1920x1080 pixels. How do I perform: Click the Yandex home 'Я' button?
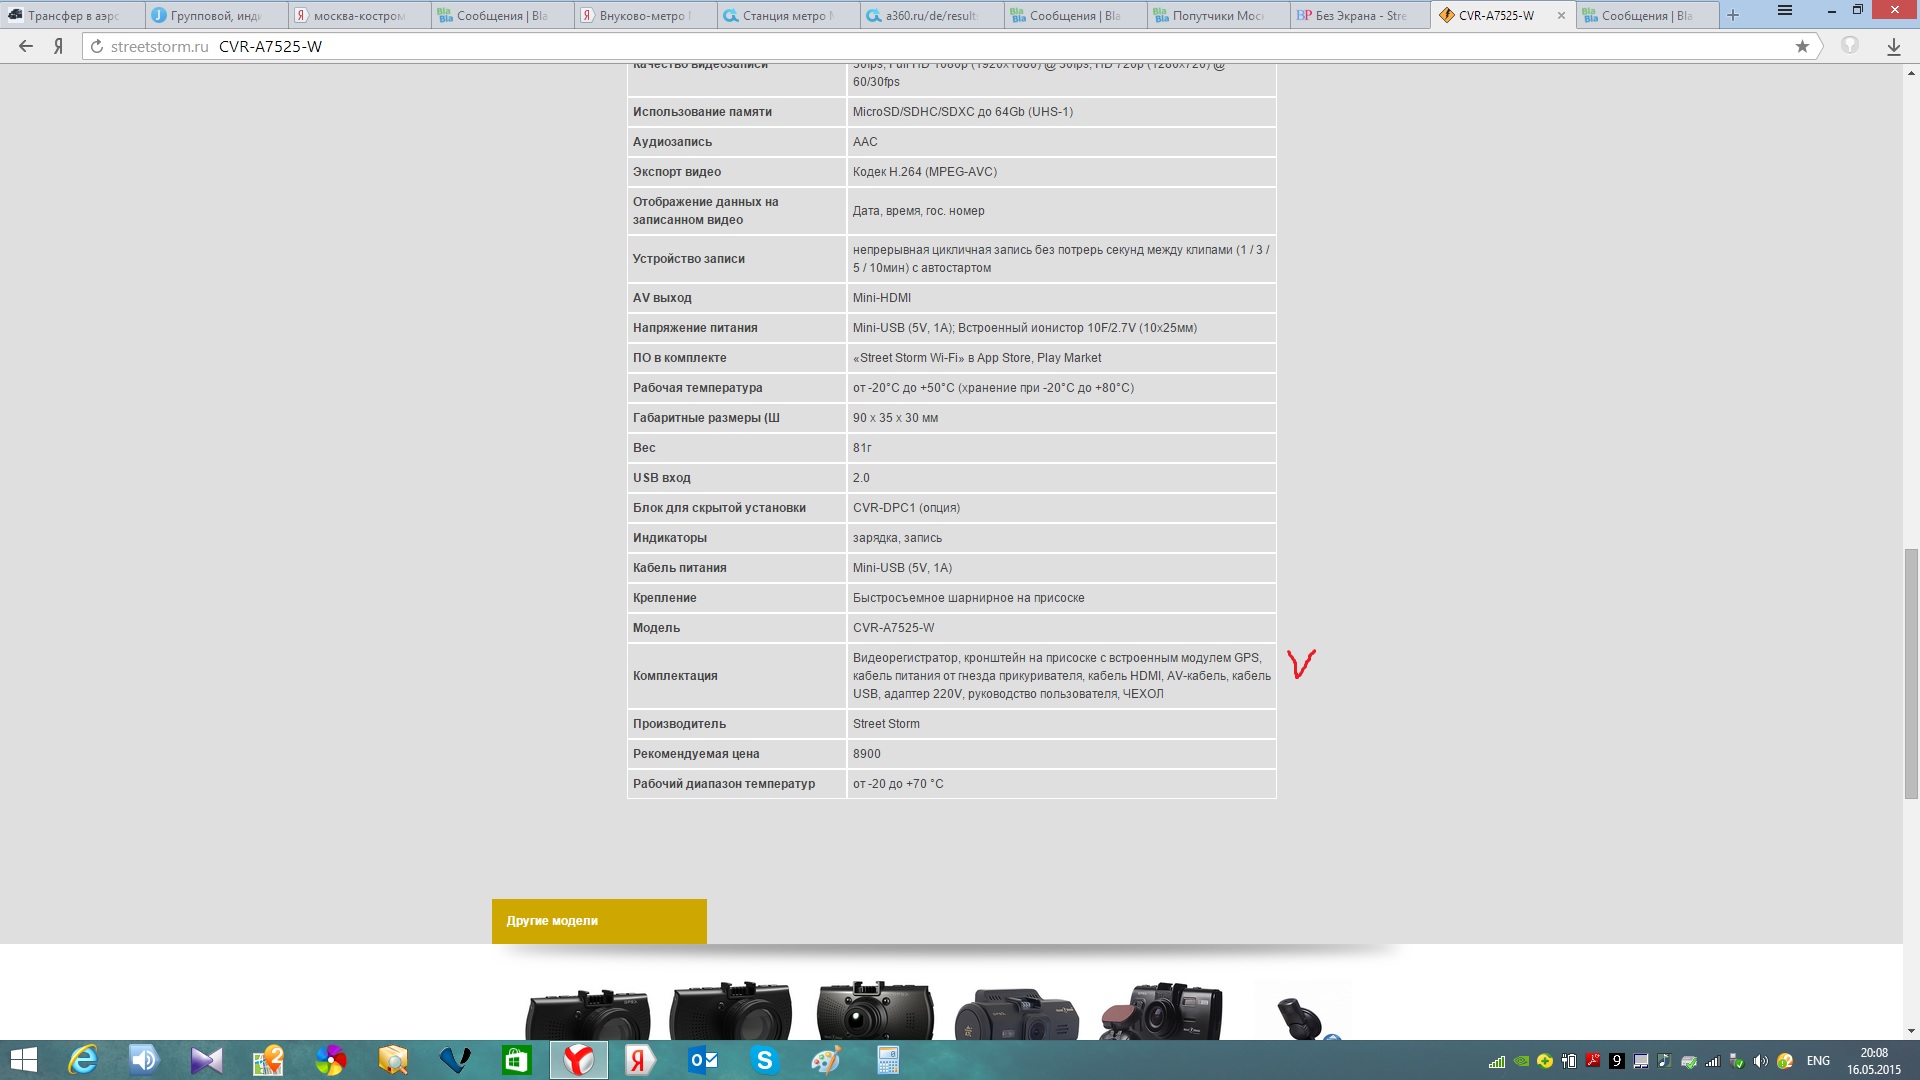[x=58, y=46]
